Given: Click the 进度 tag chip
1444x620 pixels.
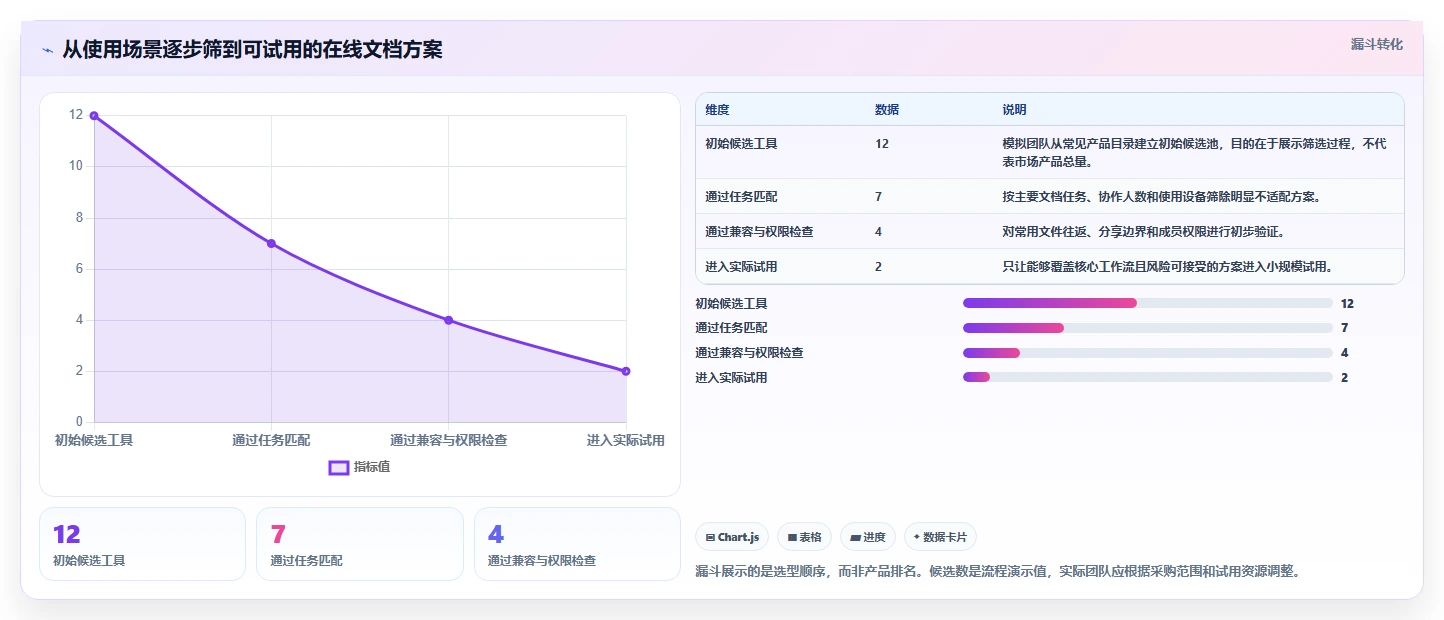Looking at the screenshot, I should (x=868, y=537).
